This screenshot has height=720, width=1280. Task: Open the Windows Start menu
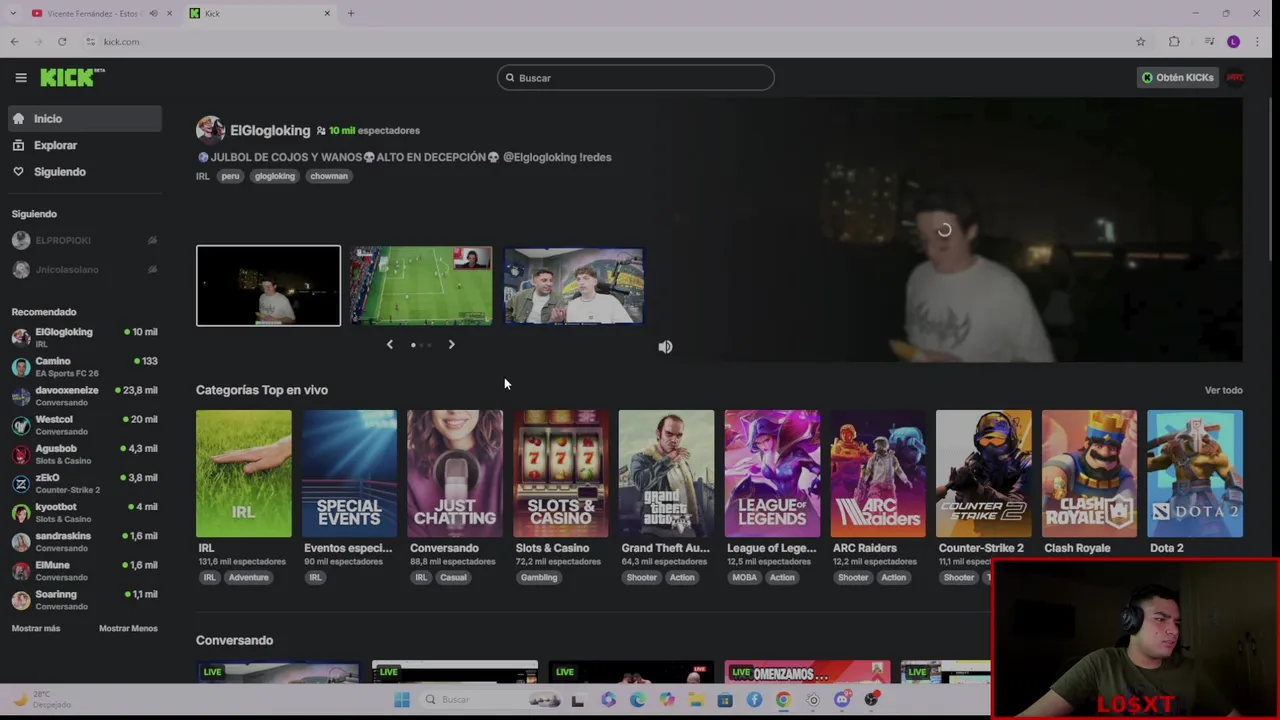pos(402,700)
